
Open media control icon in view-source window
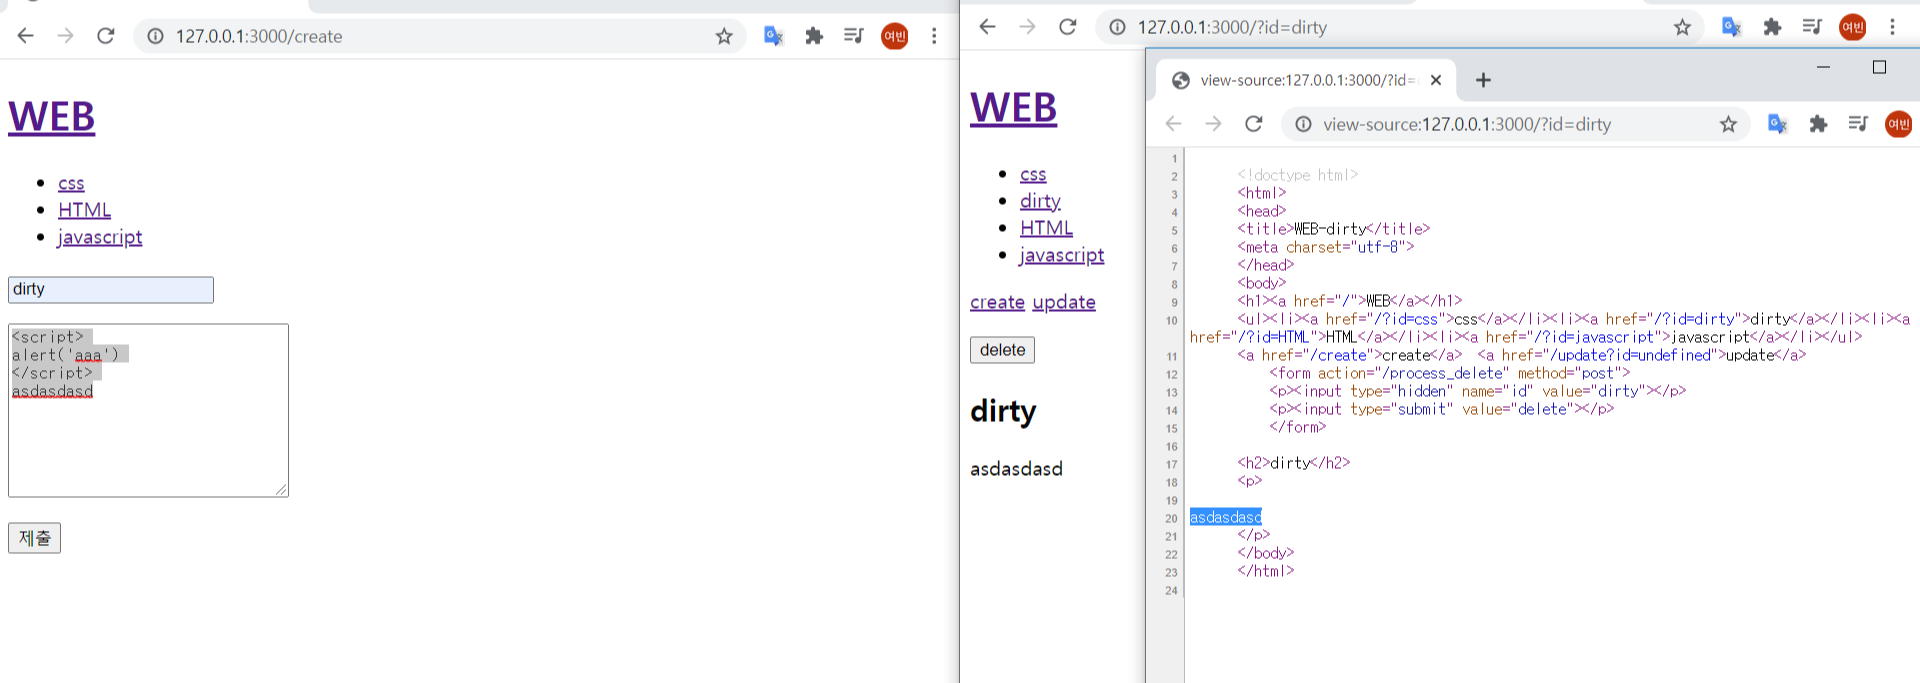1858,124
